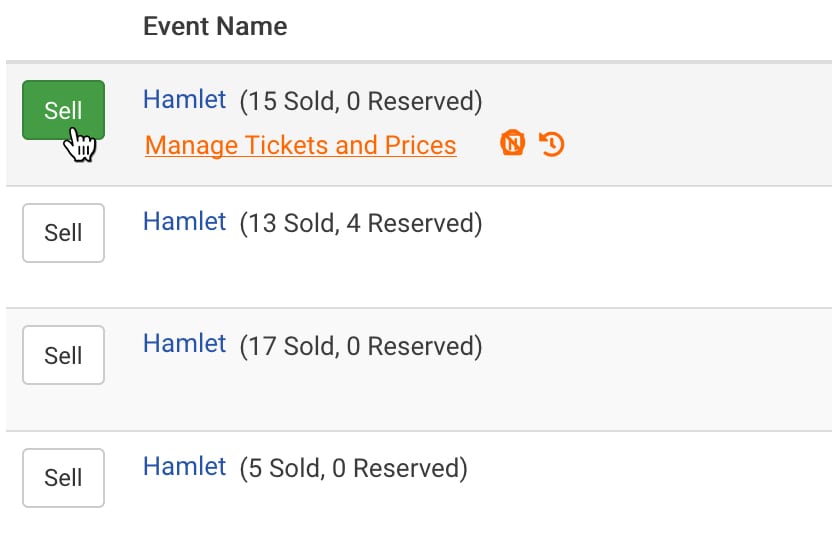
Task: Open Hamlet event with 15 Sold
Action: [x=185, y=100]
